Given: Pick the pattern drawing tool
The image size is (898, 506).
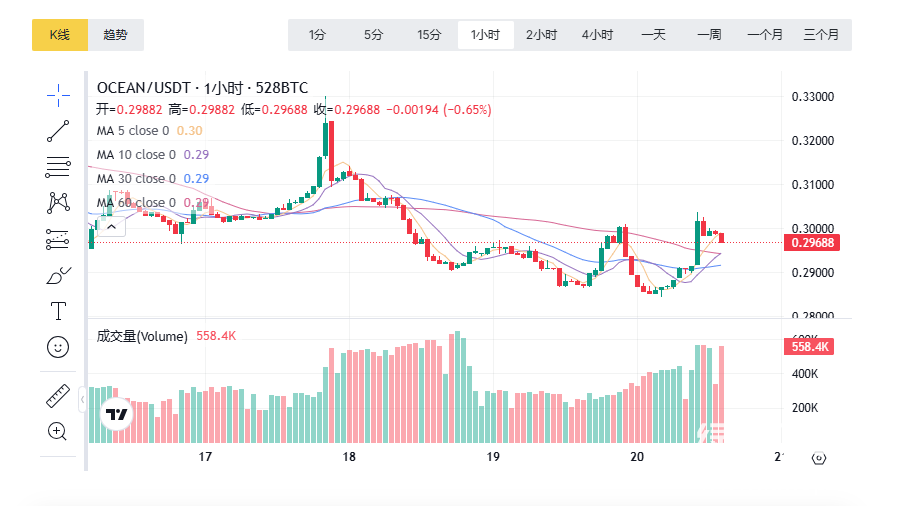Looking at the screenshot, I should (58, 202).
